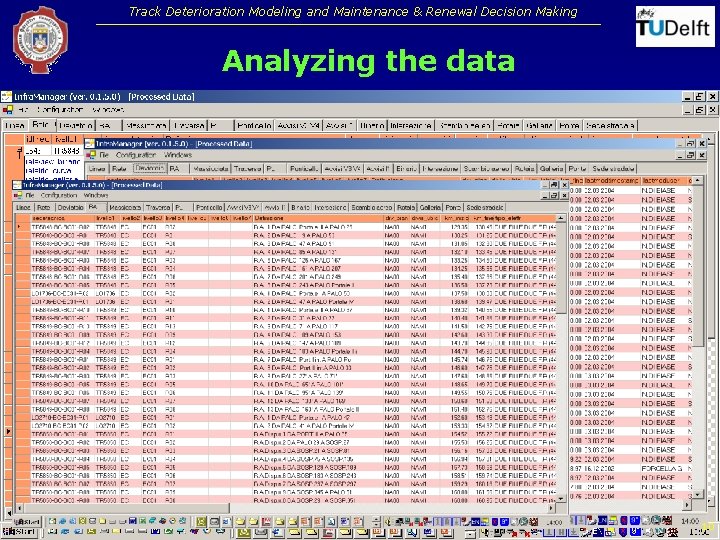Open the Intersezione tab in the back window
Viewport: 720px width, 540px height.
411,125
